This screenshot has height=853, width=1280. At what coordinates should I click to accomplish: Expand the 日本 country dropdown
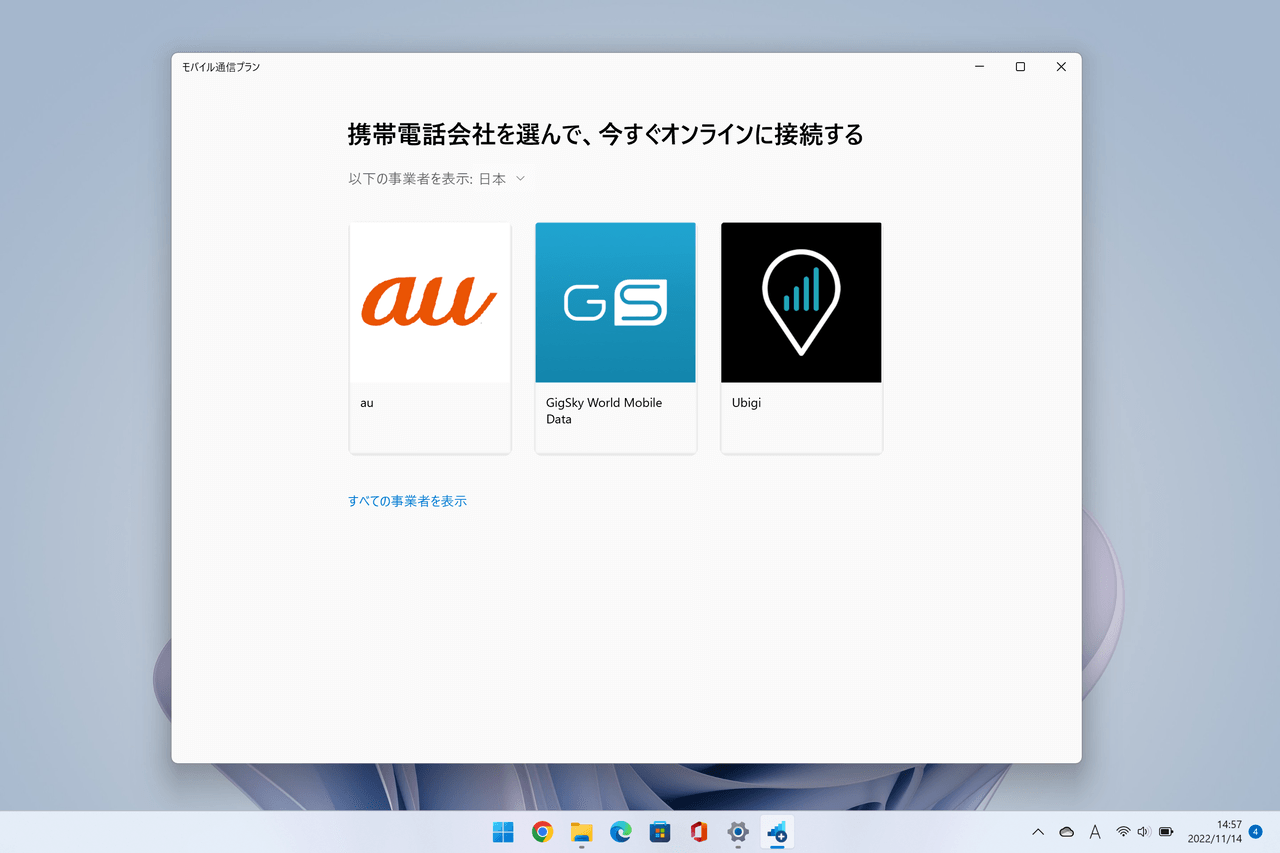coord(502,179)
